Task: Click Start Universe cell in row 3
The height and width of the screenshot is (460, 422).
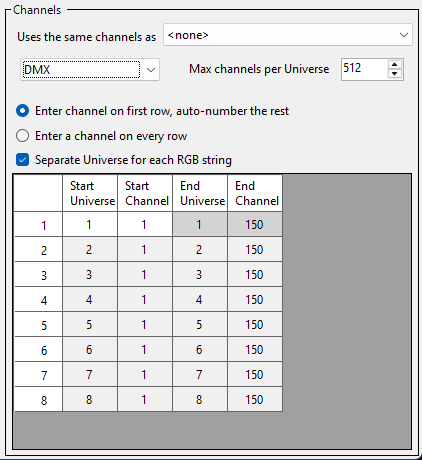Action: point(90,275)
